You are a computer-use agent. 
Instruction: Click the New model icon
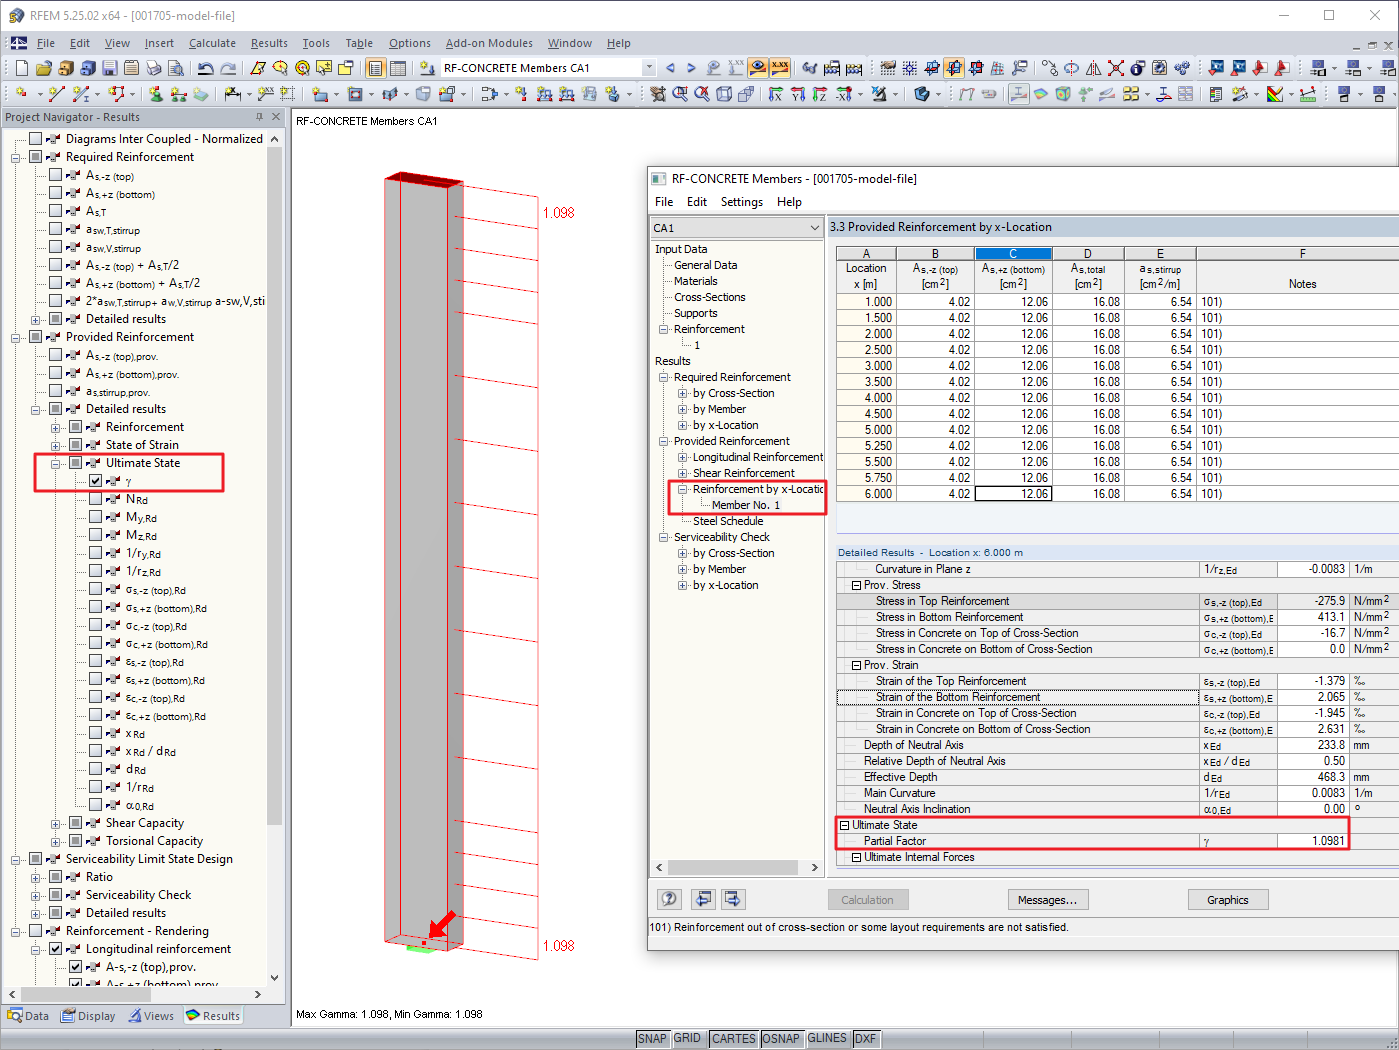[x=22, y=68]
